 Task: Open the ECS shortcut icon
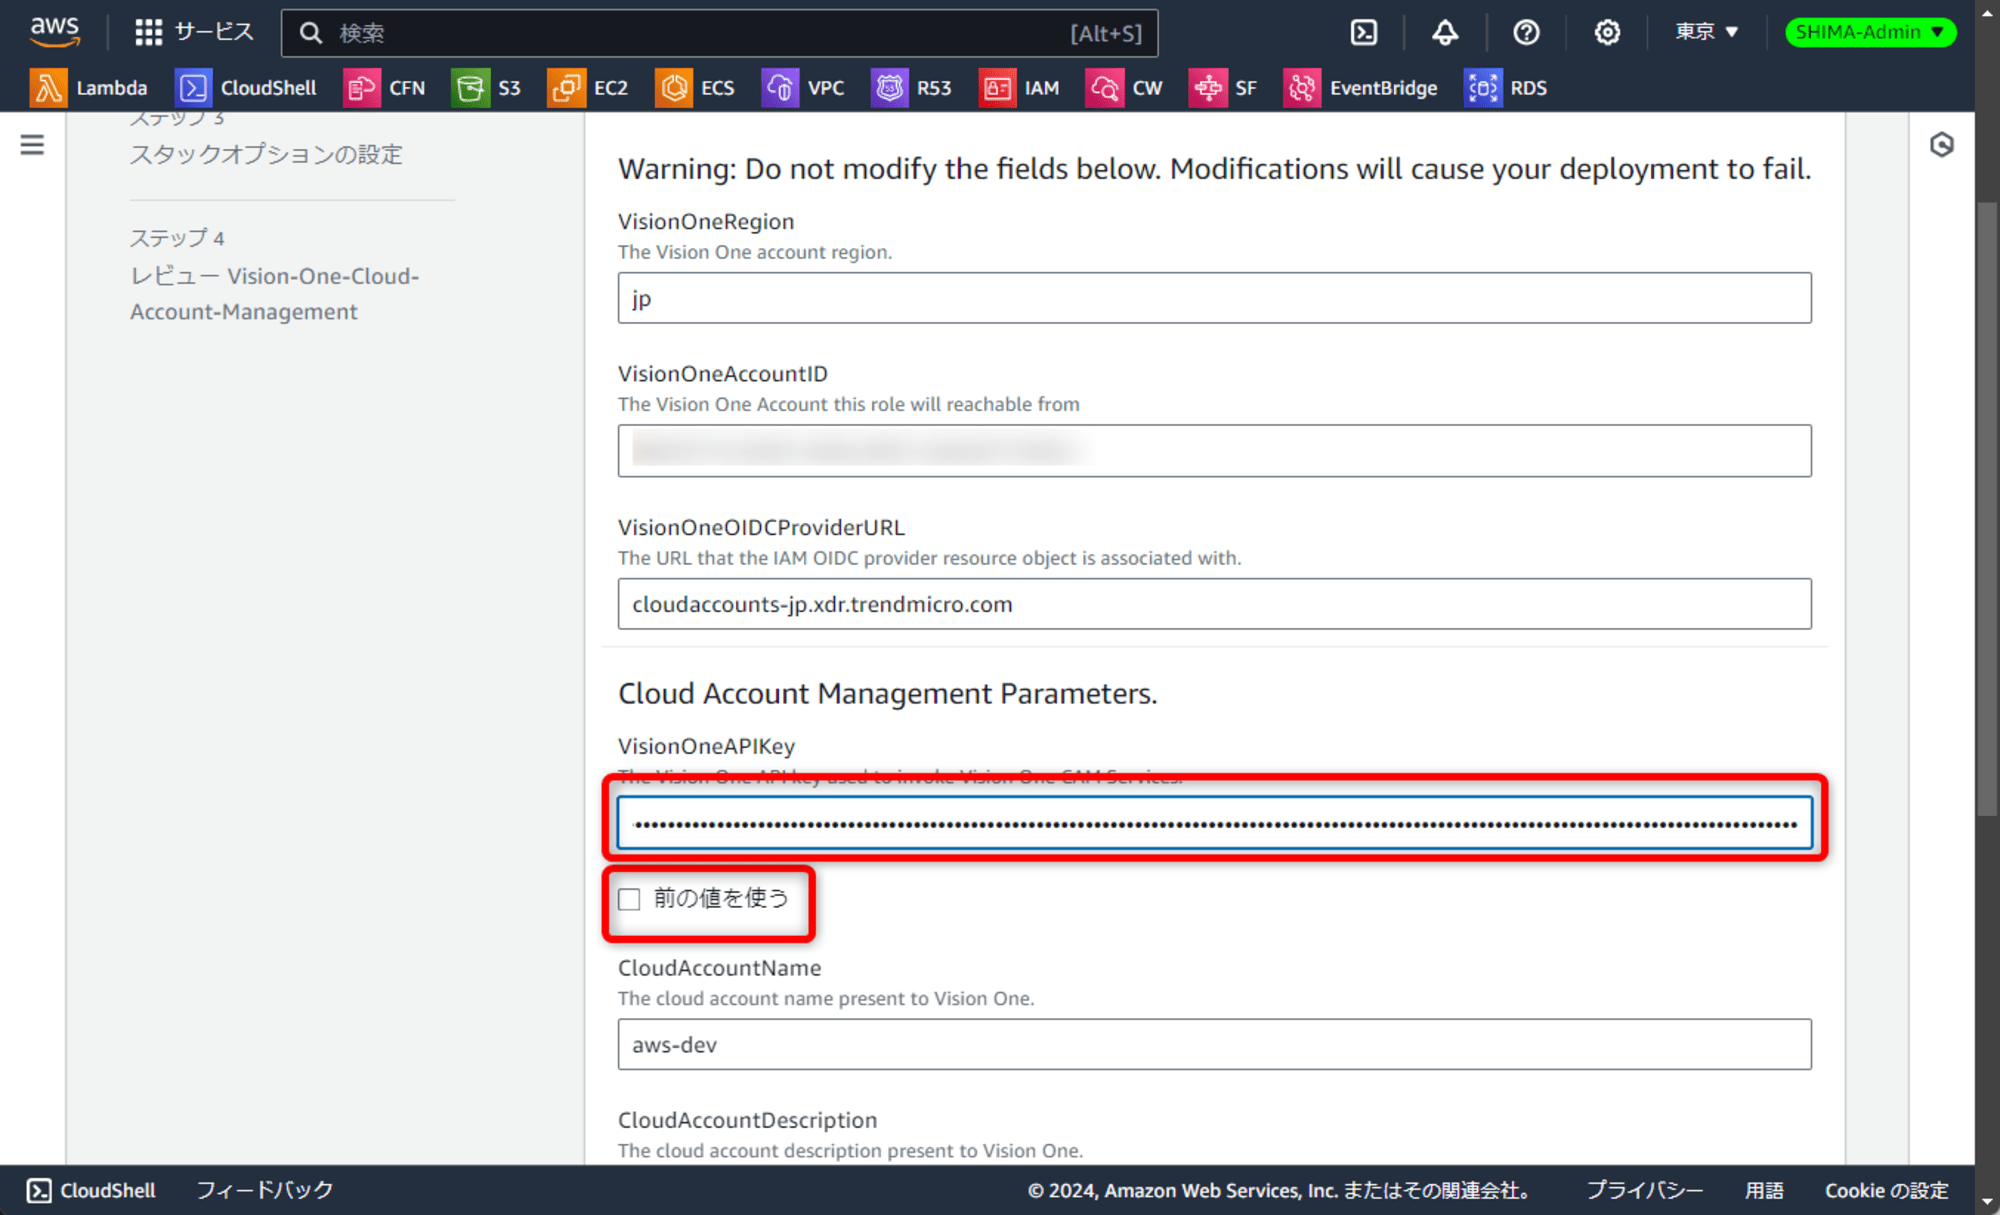pyautogui.click(x=673, y=88)
